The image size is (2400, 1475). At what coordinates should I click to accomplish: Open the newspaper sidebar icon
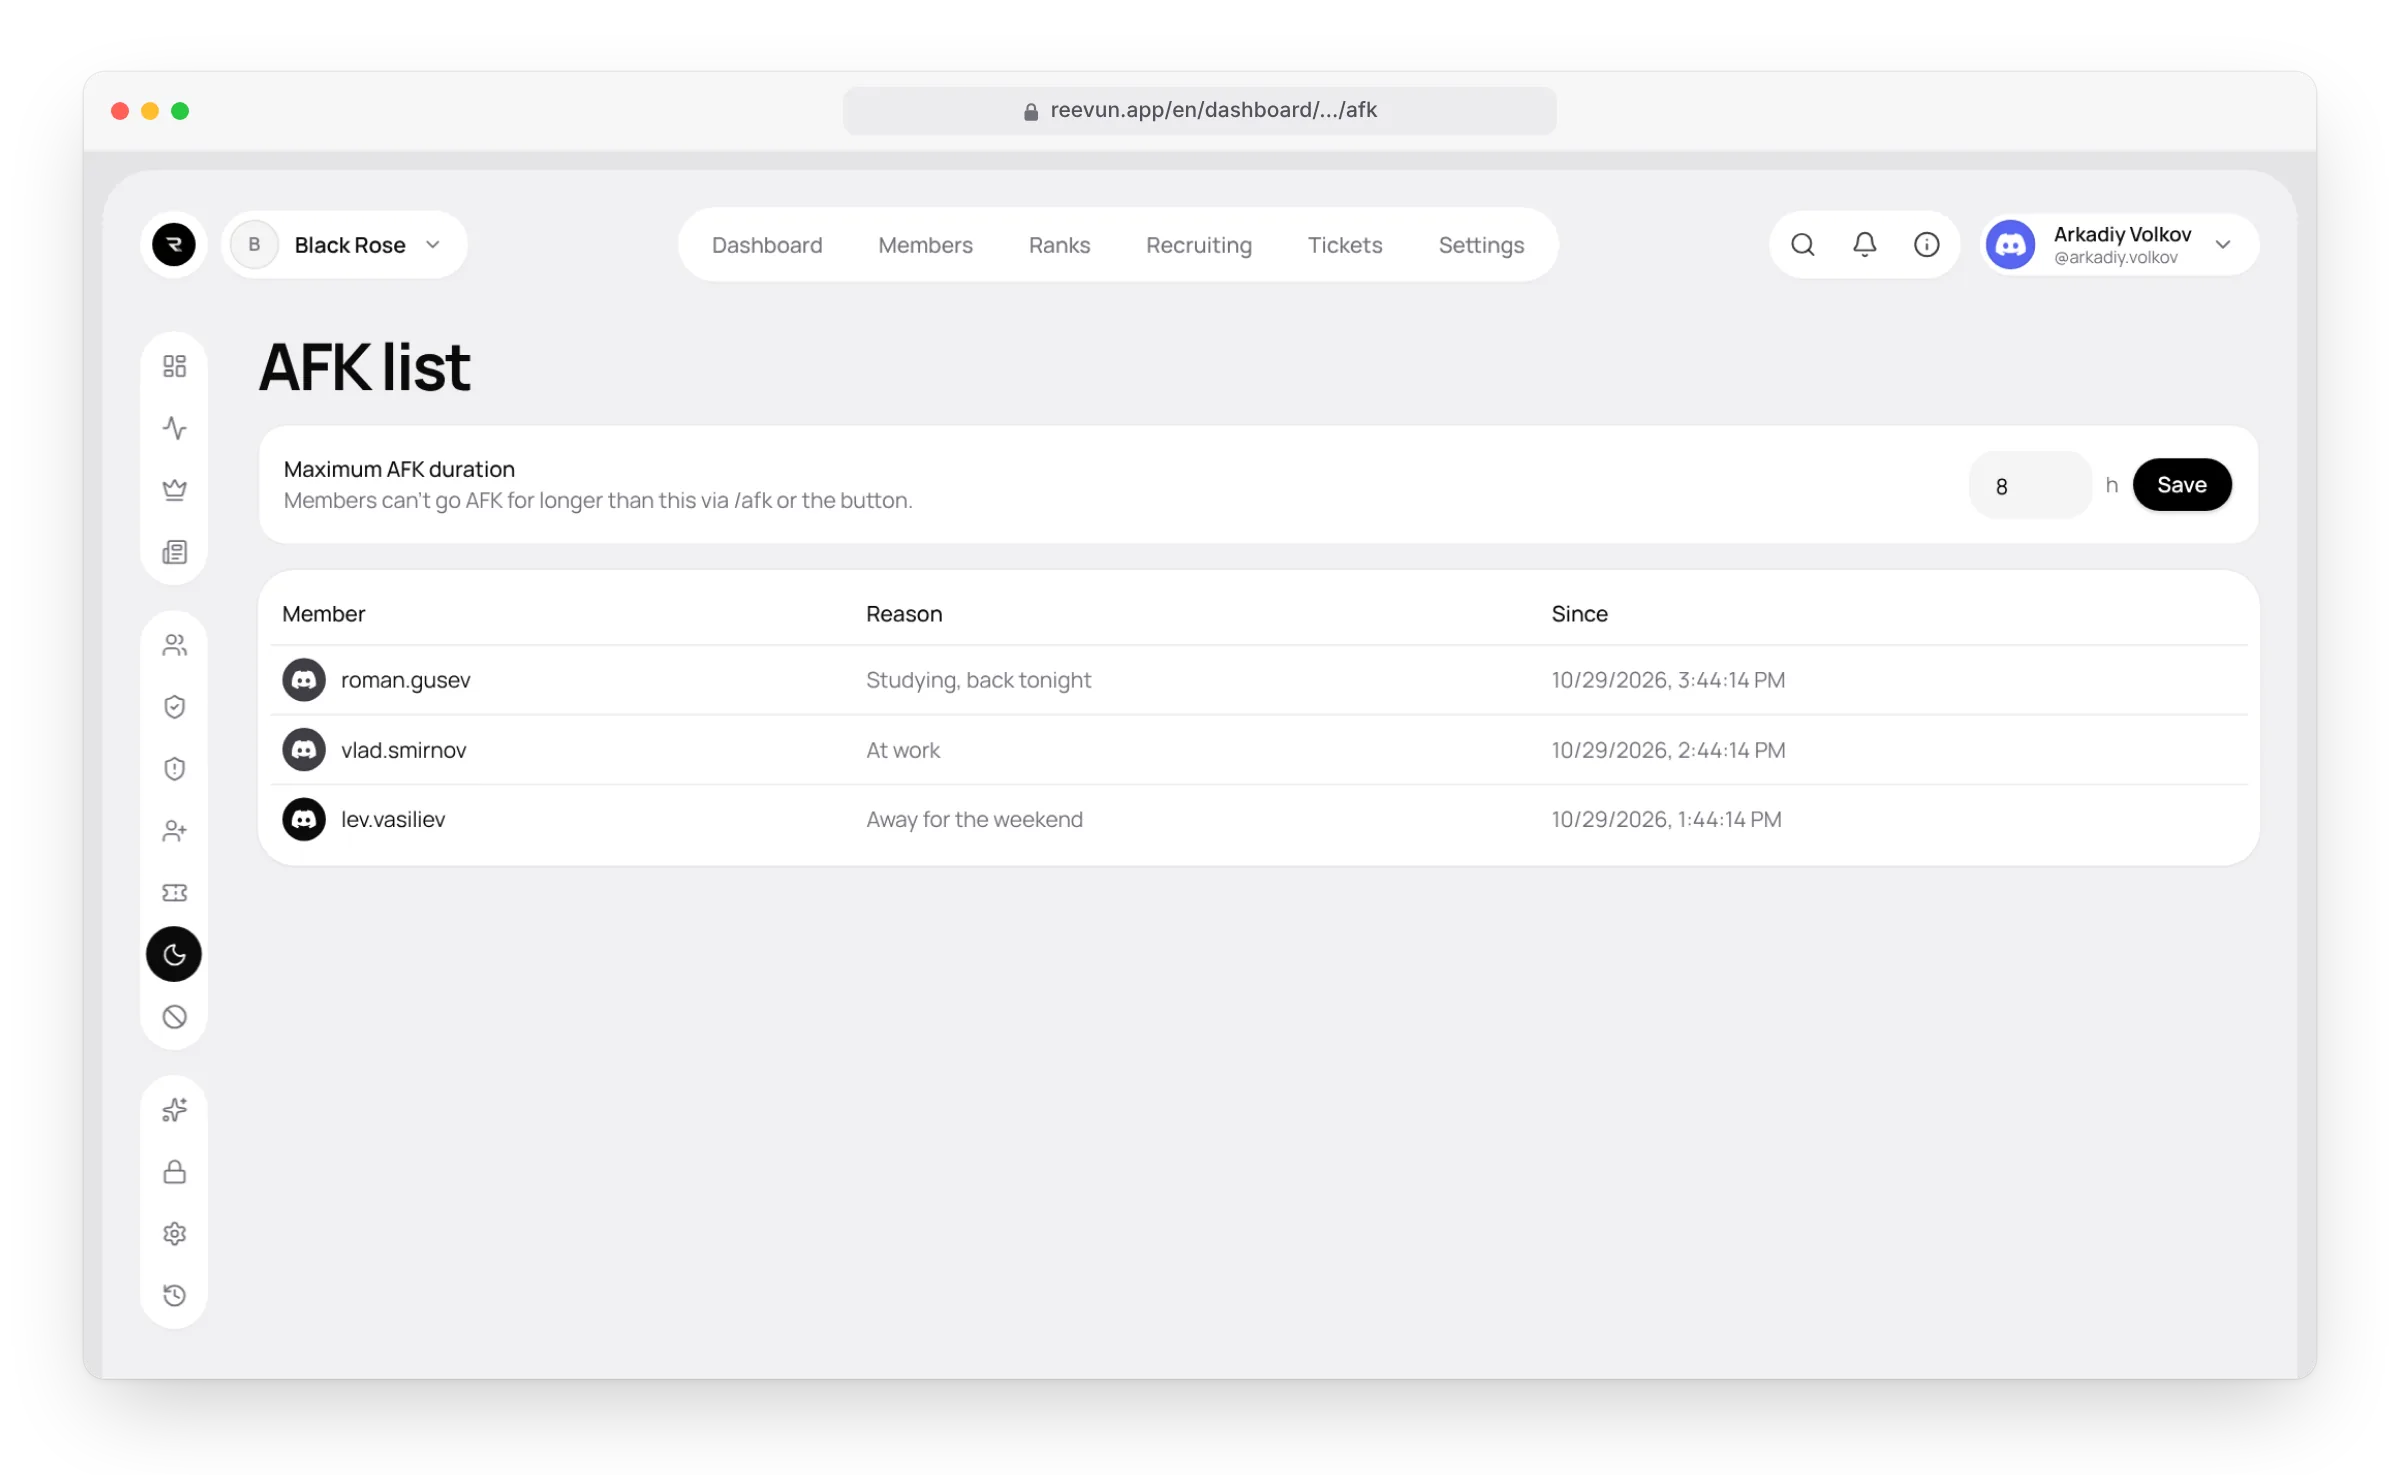(x=174, y=552)
